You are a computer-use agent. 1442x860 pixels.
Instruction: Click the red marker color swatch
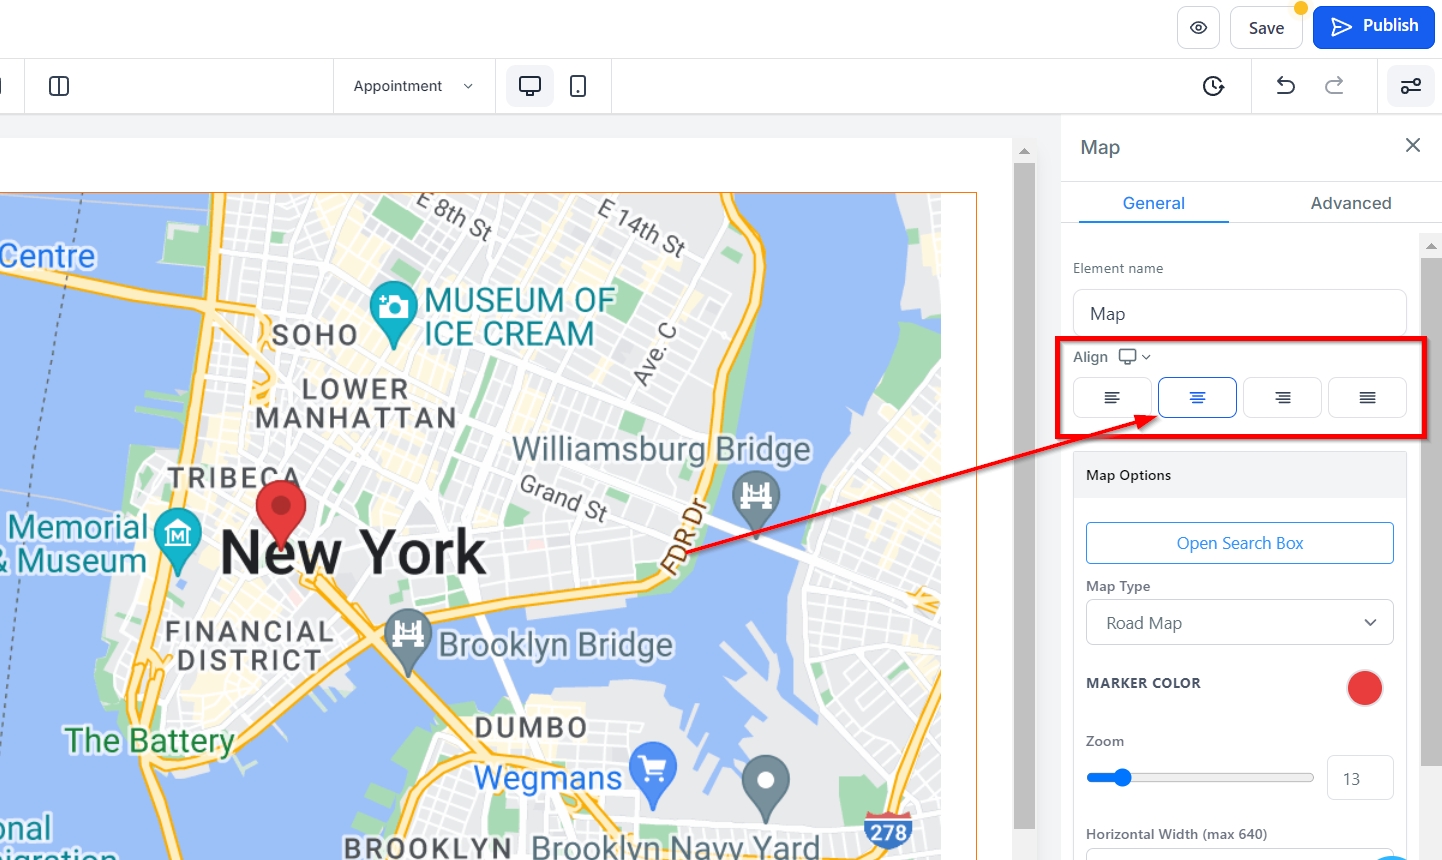pos(1364,688)
